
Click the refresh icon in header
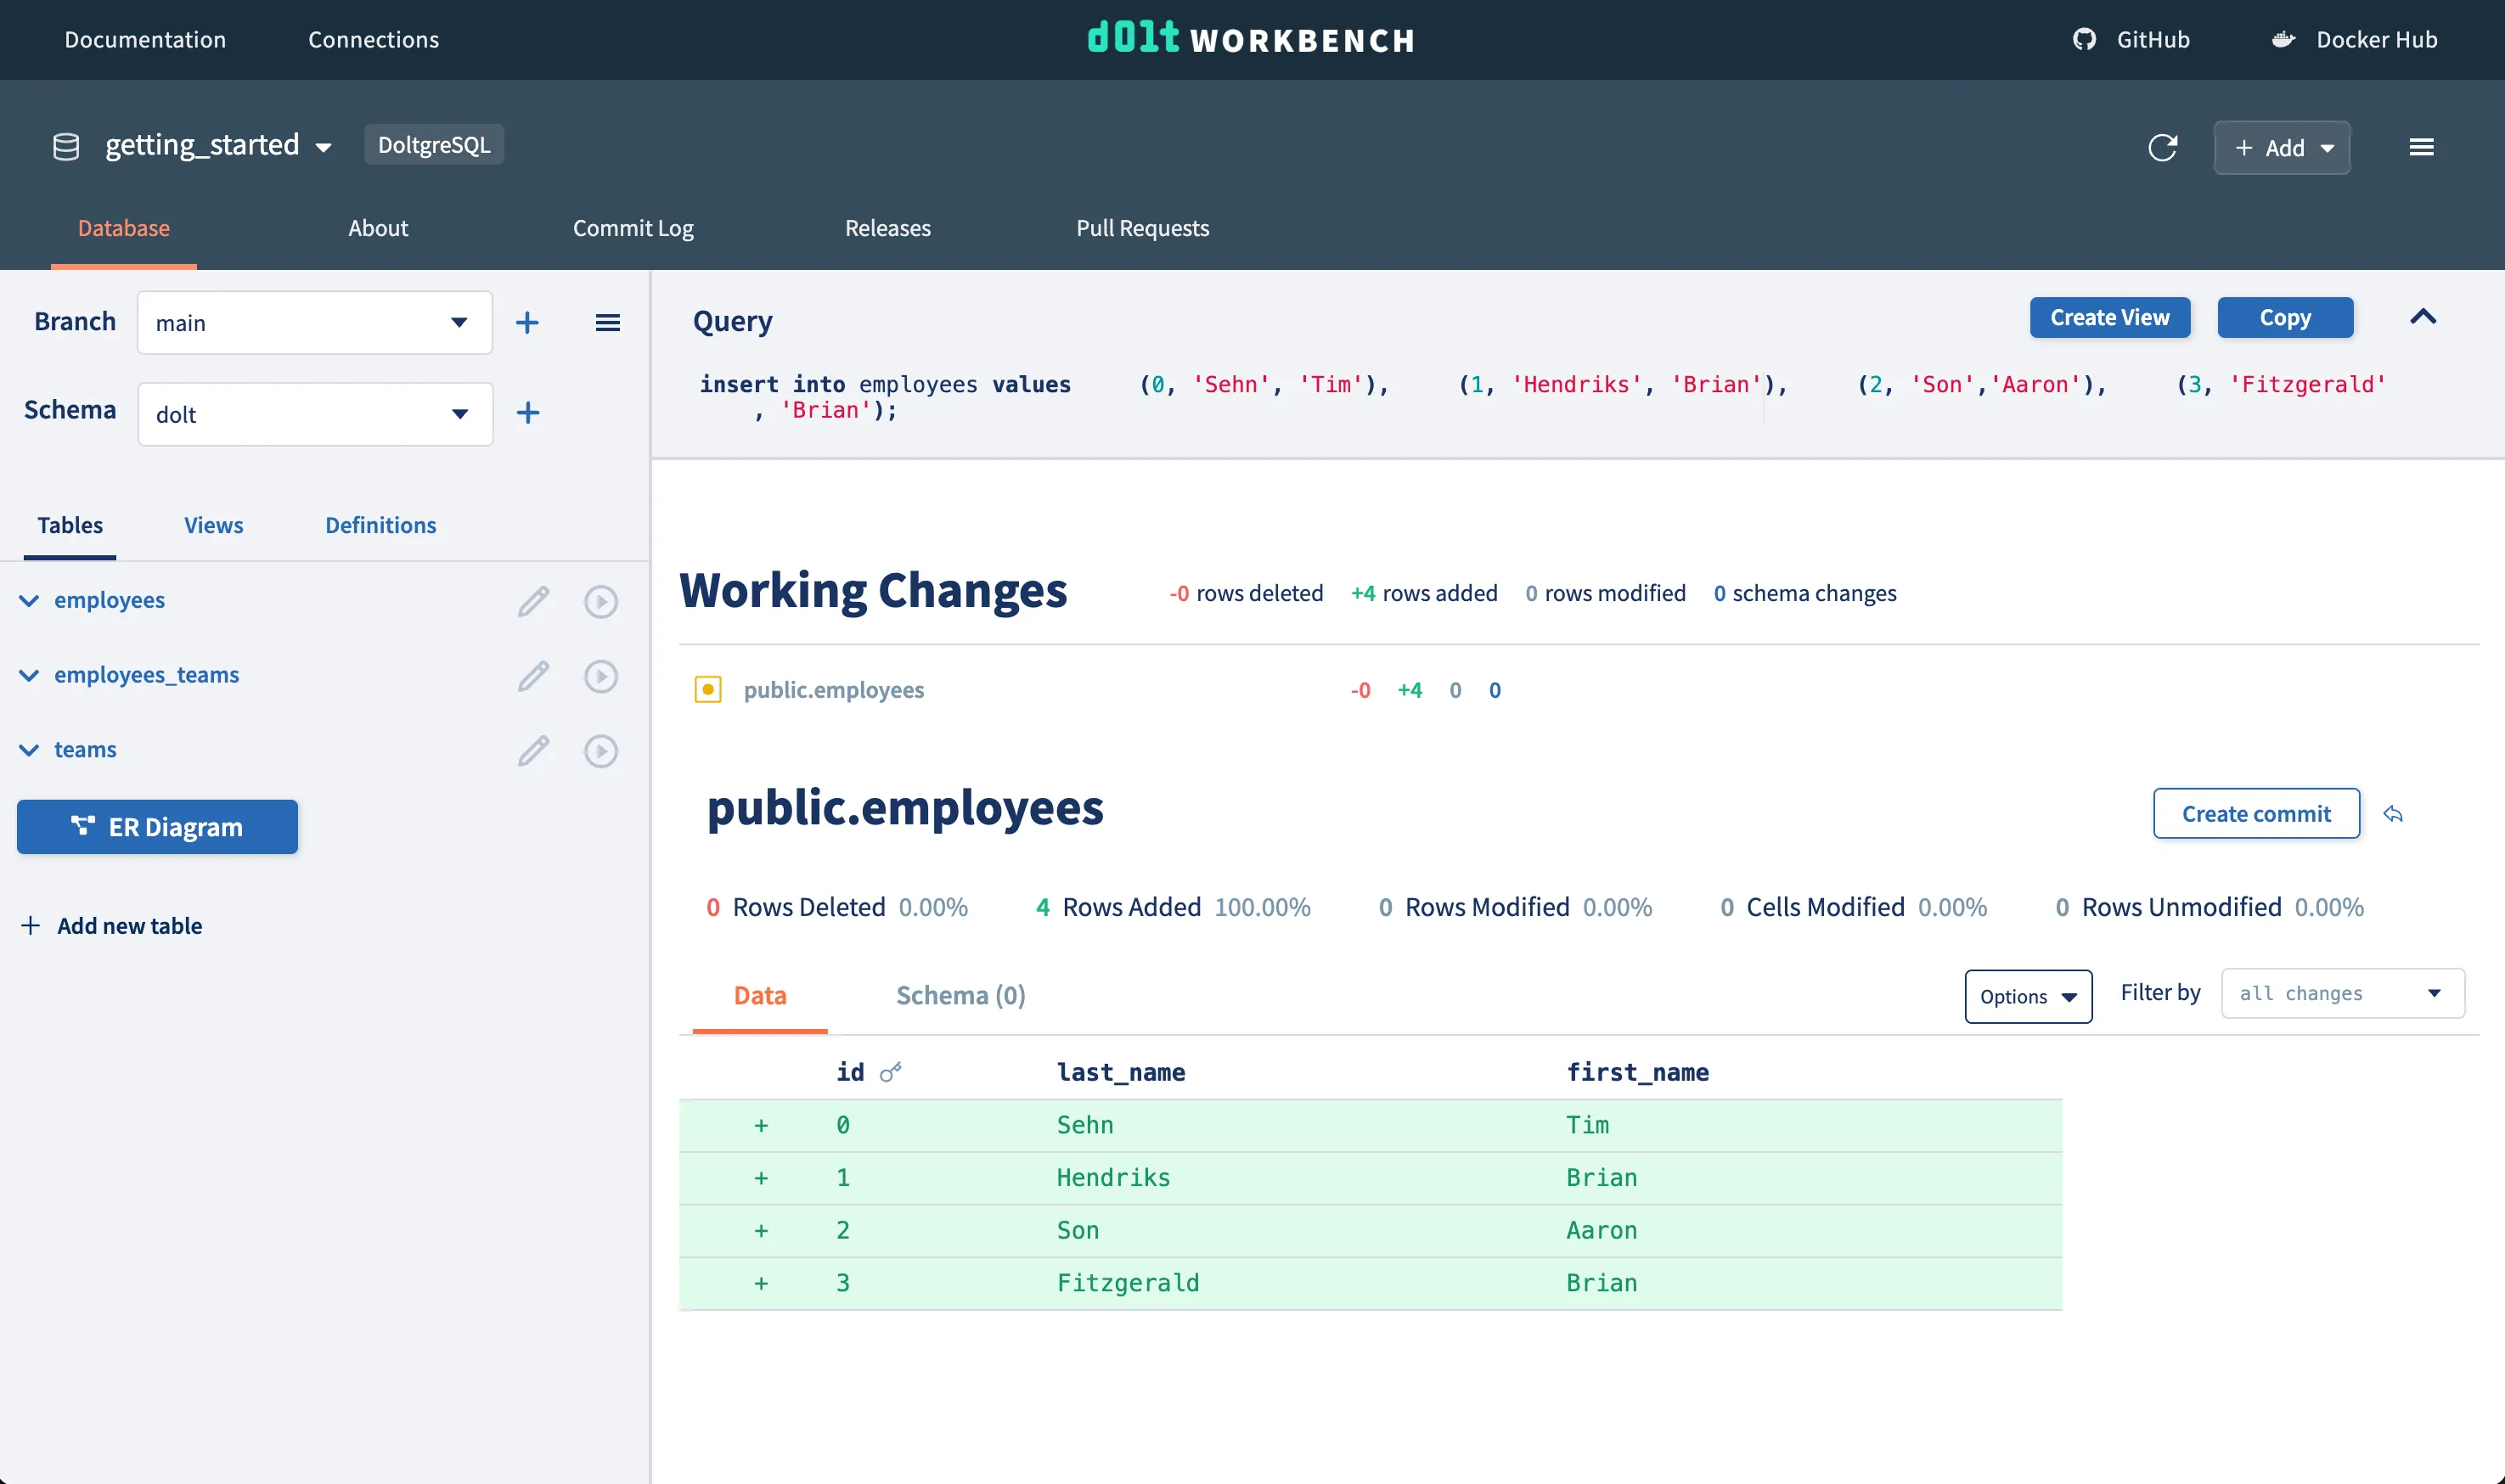2162,148
